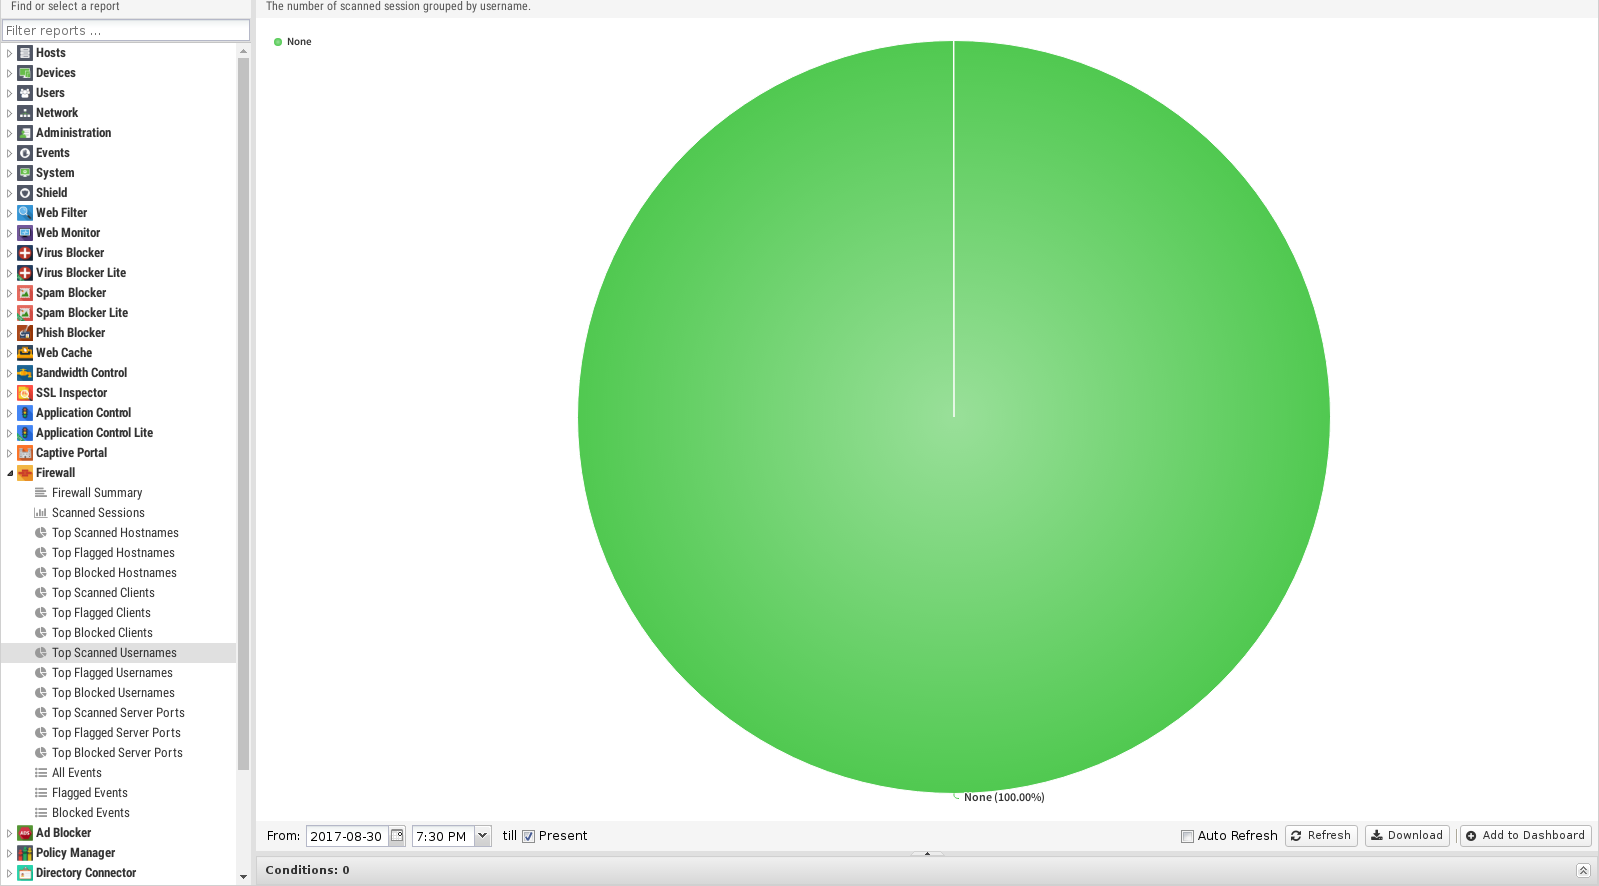
Task: Click the Virus Blocker icon
Action: click(x=25, y=253)
